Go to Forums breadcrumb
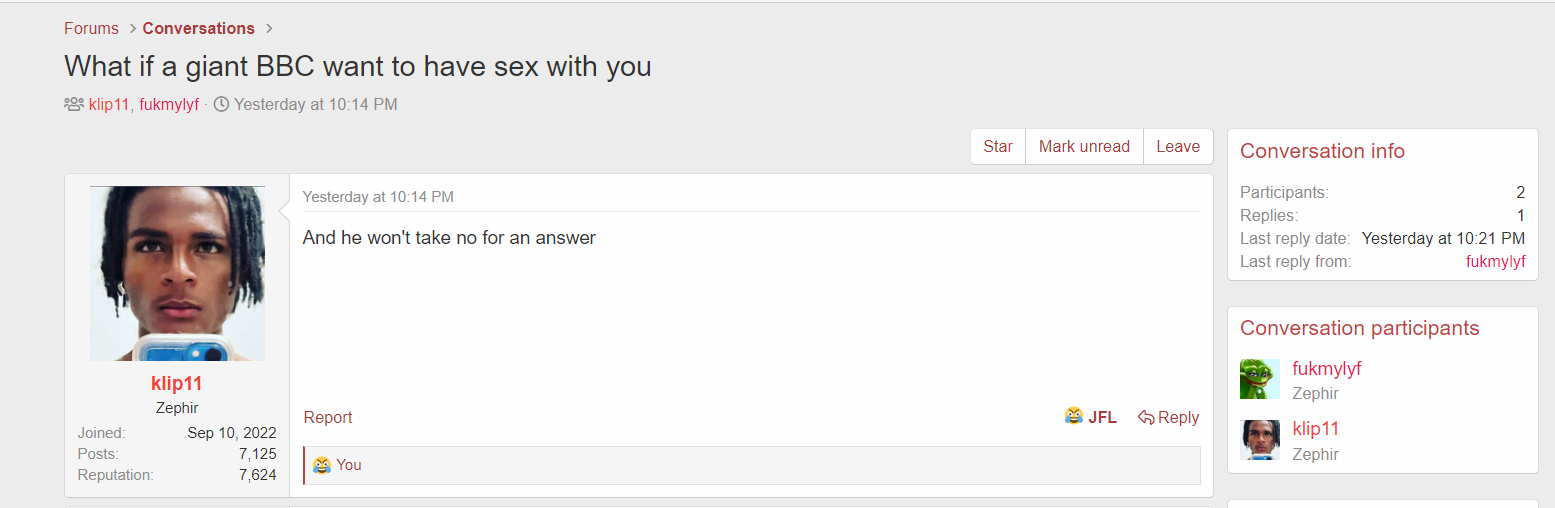Viewport: 1555px width, 508px height. point(91,28)
